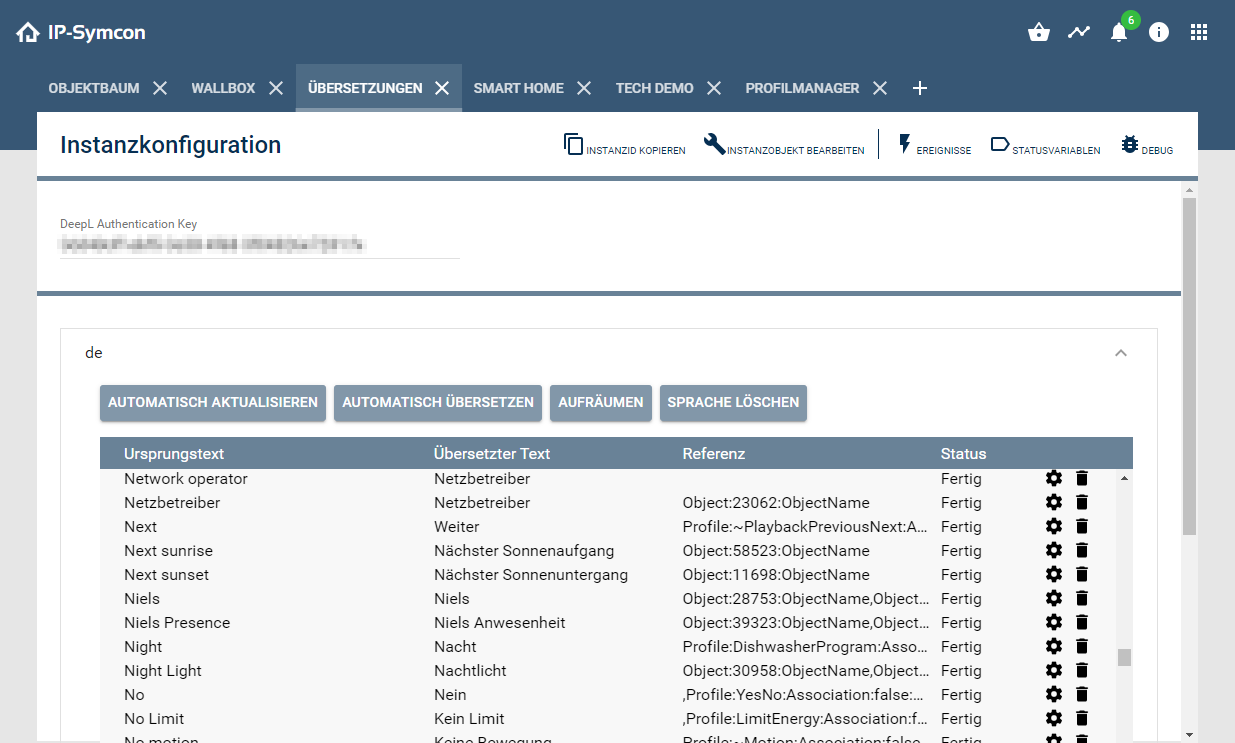1235x743 pixels.
Task: Open notifications via the bell icon
Action: tap(1118, 32)
